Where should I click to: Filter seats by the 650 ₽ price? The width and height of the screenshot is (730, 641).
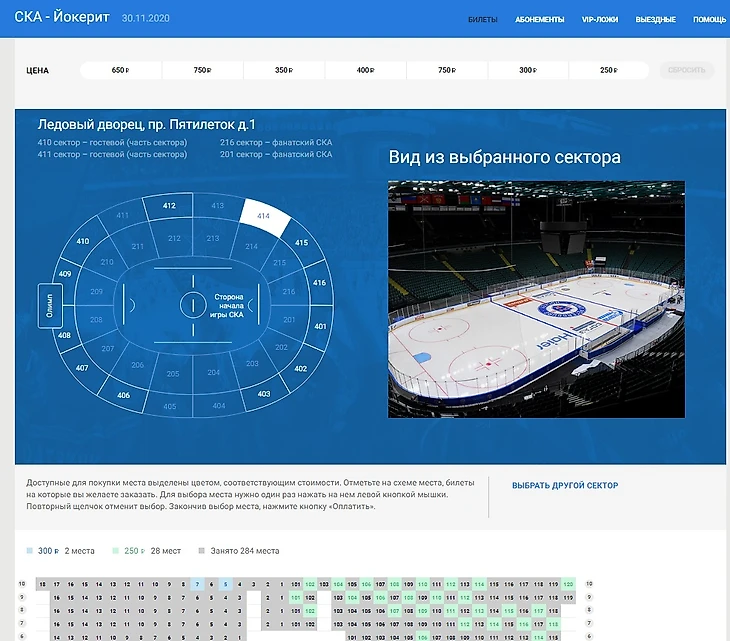120,70
